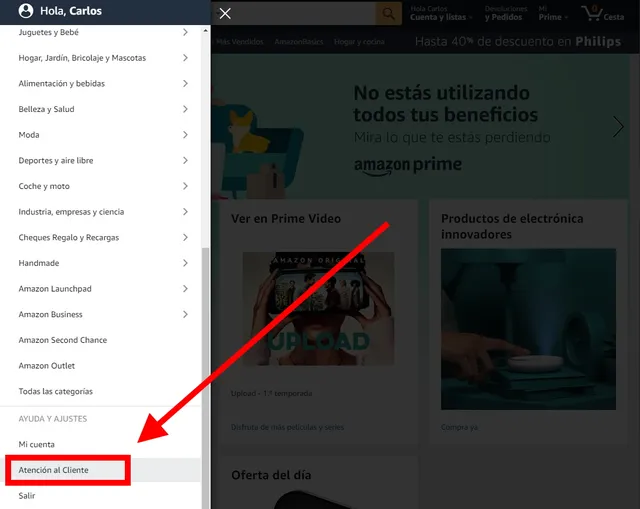Expand Industria, empresas y ciencia chevron
The image size is (640, 509).
point(185,212)
